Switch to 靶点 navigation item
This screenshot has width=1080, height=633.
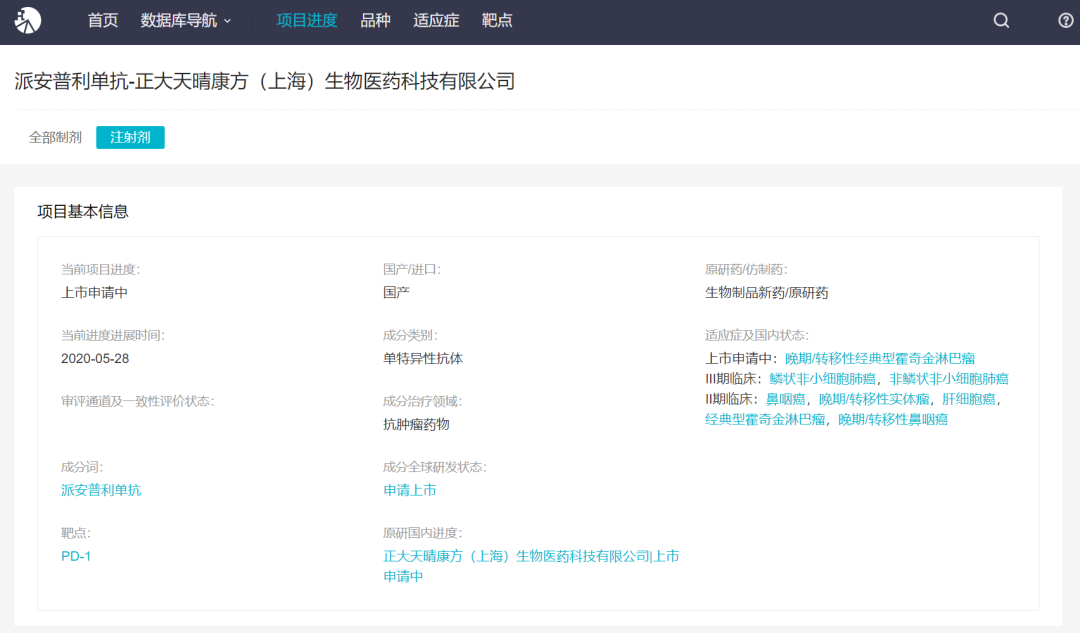click(x=497, y=21)
